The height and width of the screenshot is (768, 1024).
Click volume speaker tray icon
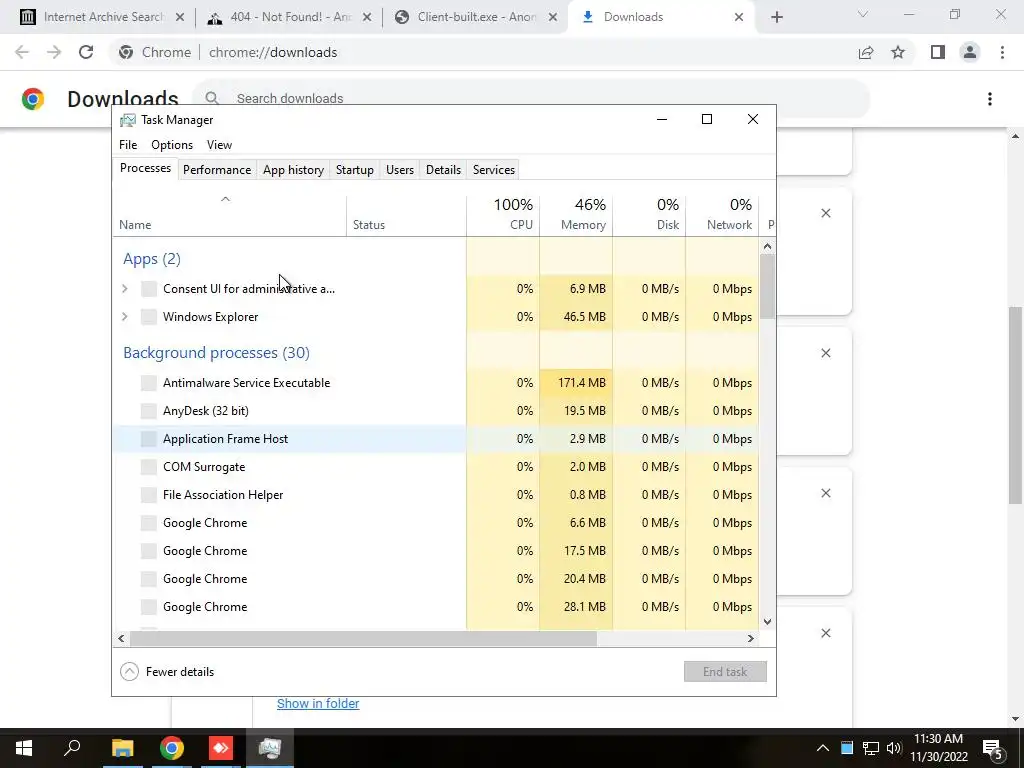(894, 748)
